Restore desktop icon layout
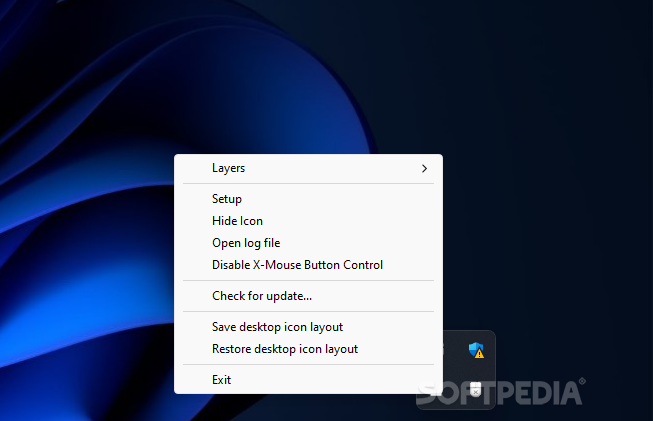 (x=308, y=349)
